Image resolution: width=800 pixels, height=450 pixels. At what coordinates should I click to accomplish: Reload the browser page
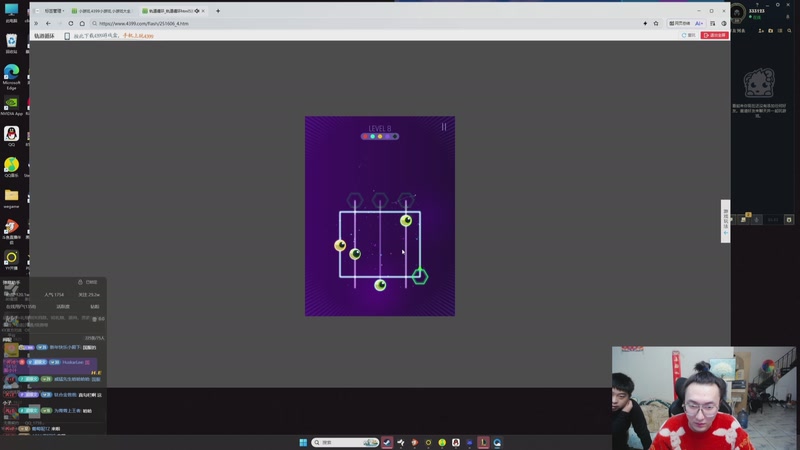[x=70, y=23]
